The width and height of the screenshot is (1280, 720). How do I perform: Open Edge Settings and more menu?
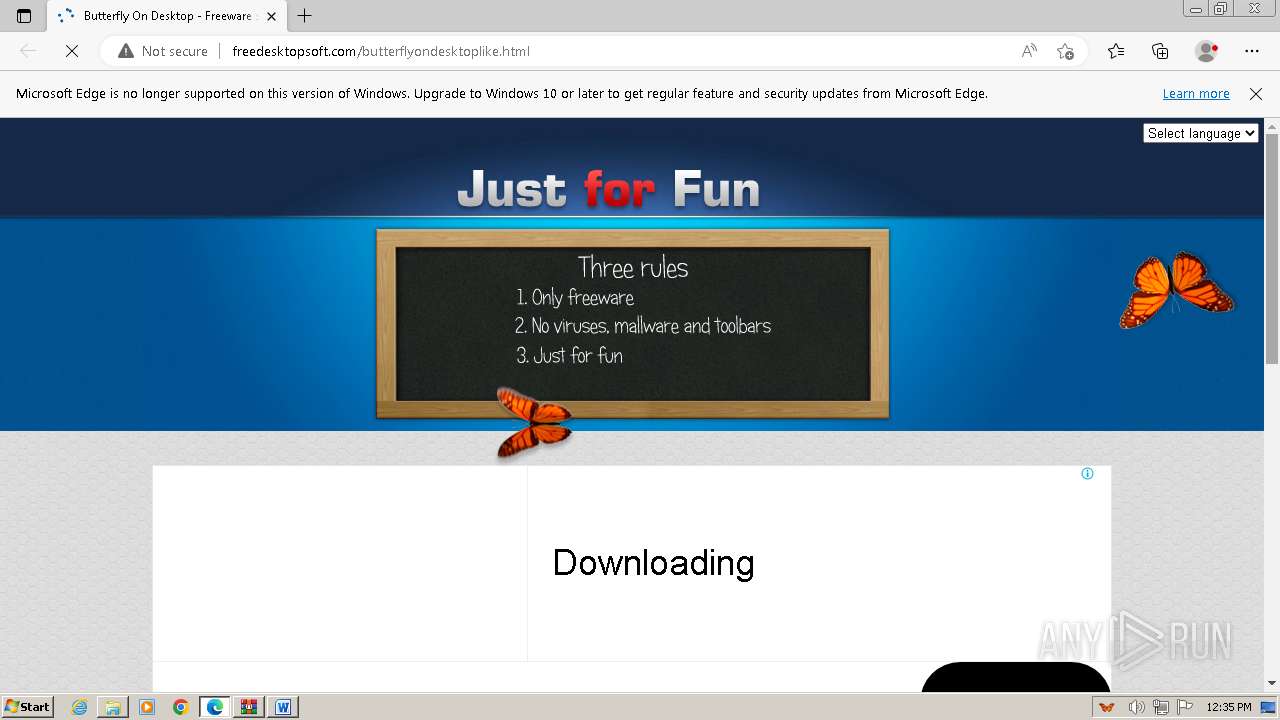point(1252,51)
